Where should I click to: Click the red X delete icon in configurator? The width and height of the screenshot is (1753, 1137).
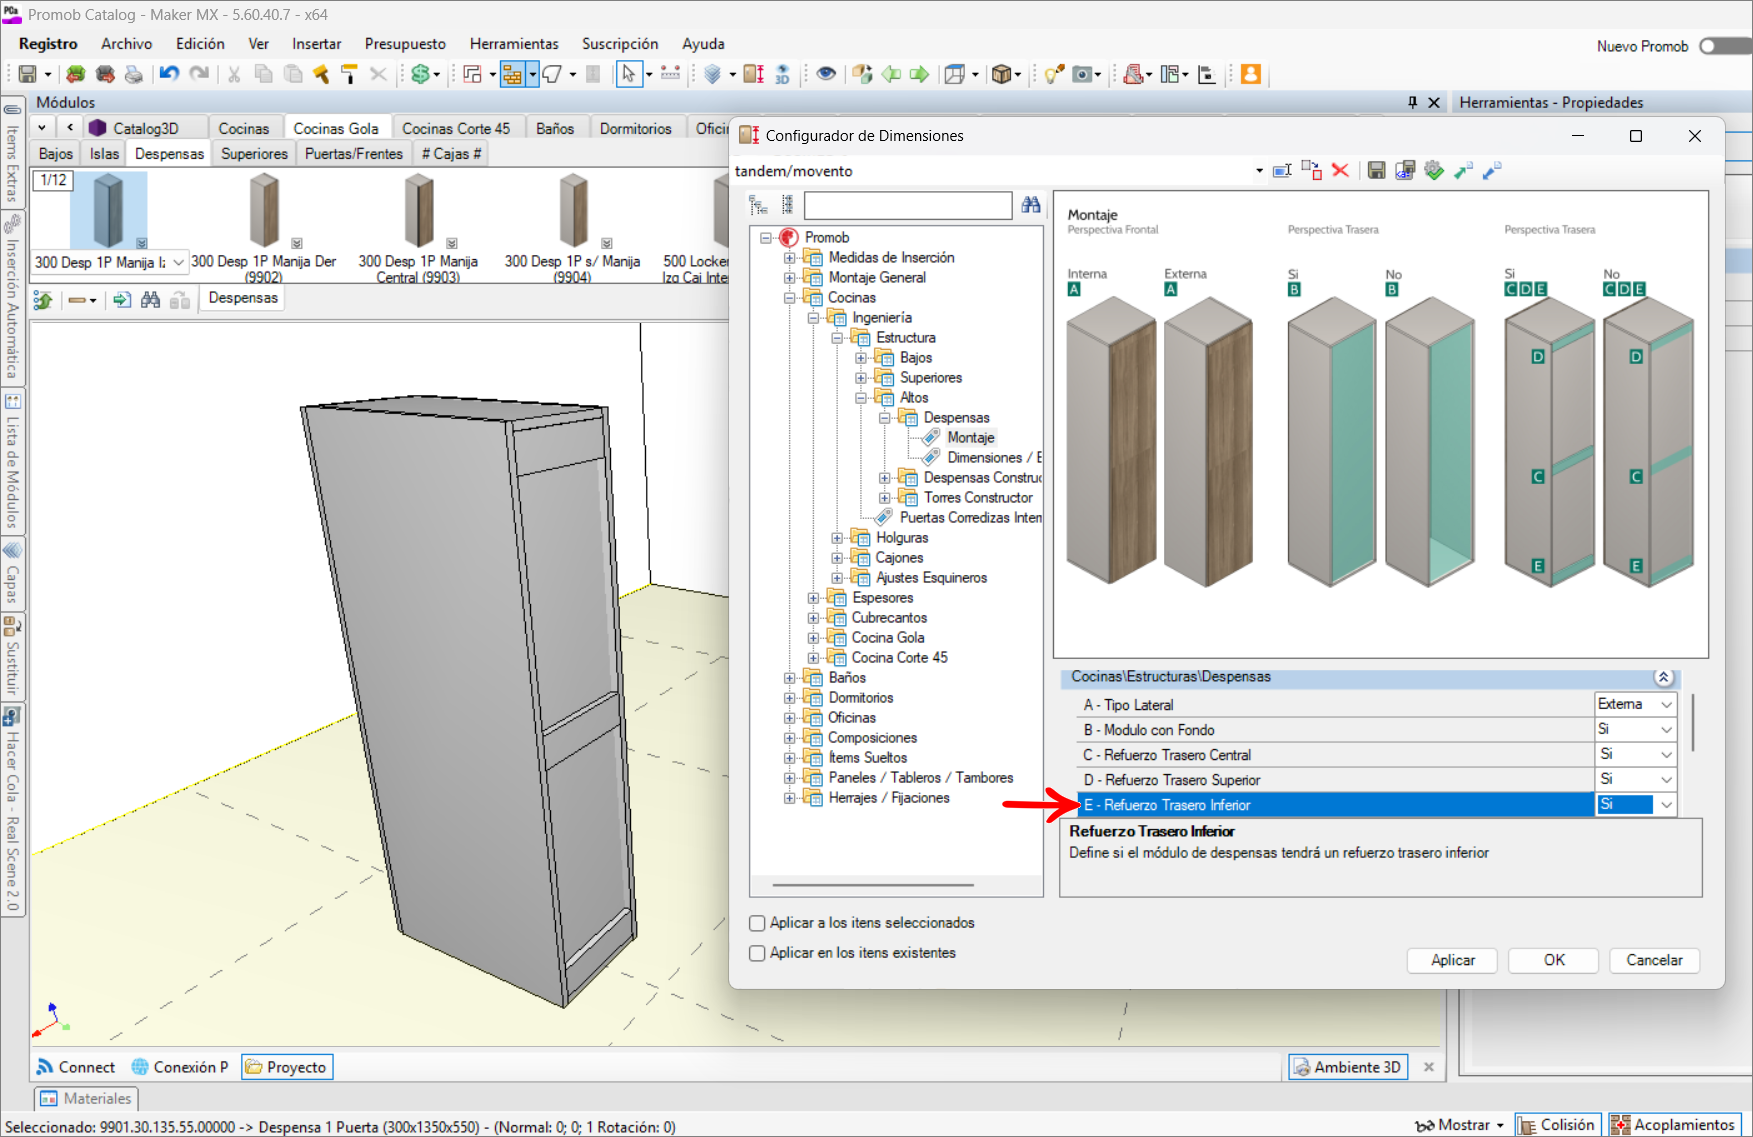coord(1340,171)
